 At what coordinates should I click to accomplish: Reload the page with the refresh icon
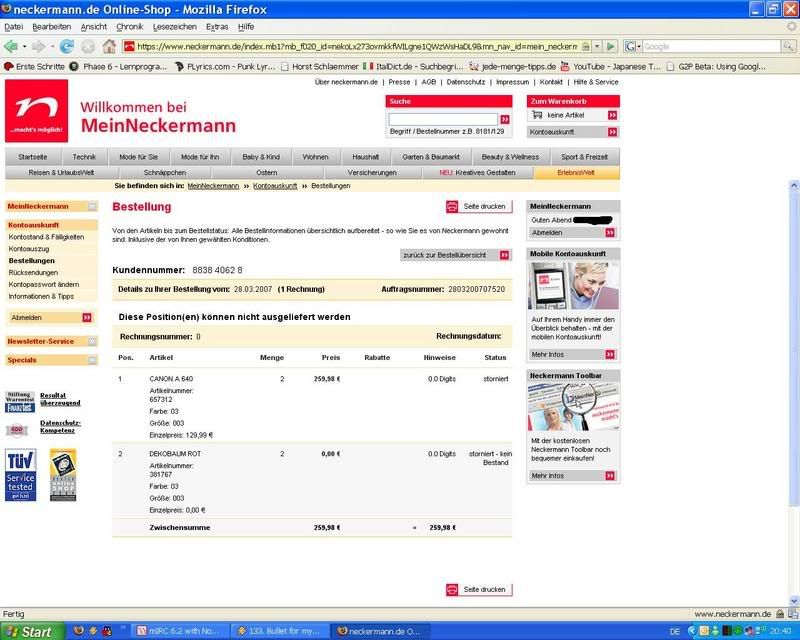tap(66, 46)
